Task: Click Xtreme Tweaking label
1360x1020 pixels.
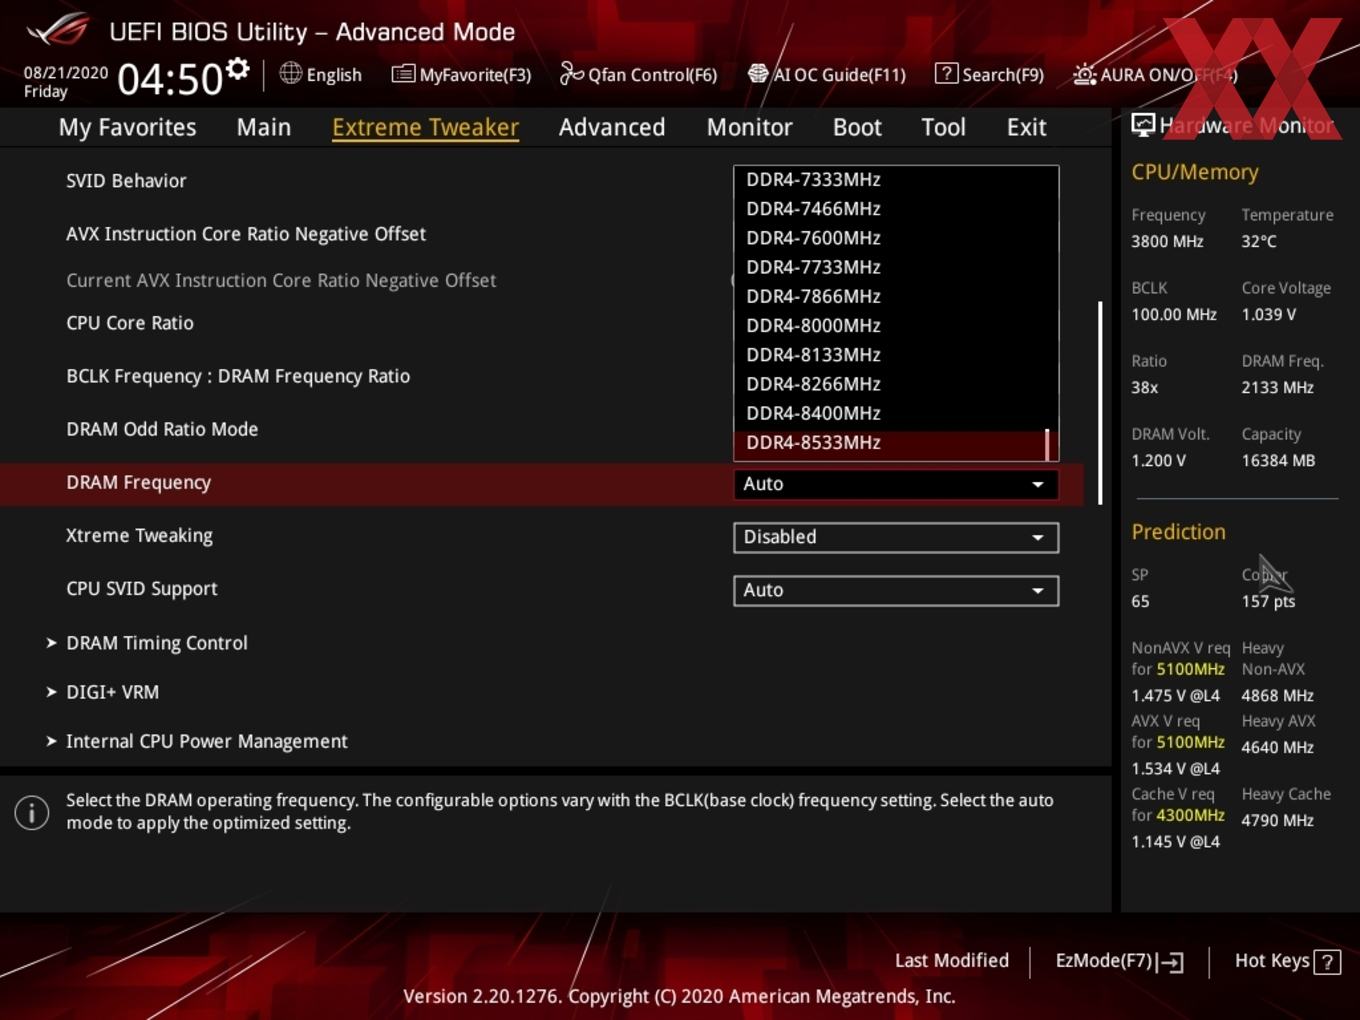Action: point(140,536)
